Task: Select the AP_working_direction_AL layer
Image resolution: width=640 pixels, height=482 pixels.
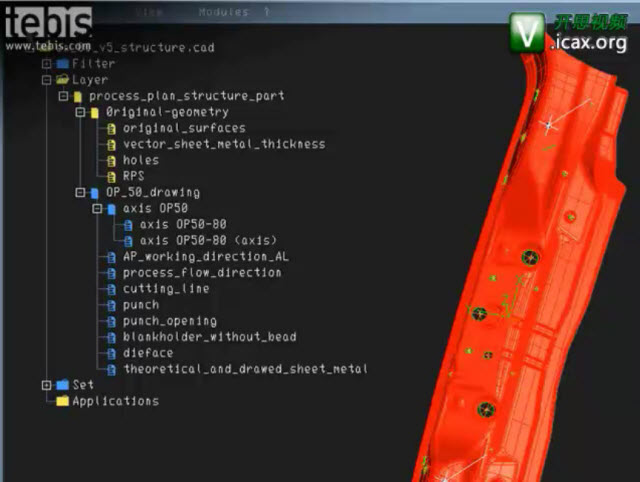Action: pos(206,256)
